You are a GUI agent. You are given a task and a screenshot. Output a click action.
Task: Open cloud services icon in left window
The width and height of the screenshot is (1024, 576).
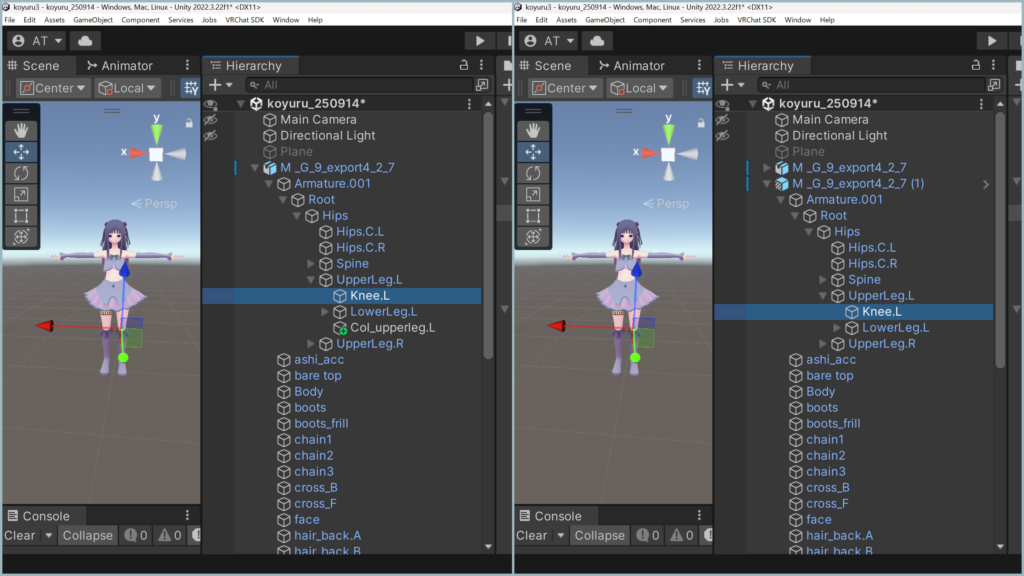[x=85, y=40]
